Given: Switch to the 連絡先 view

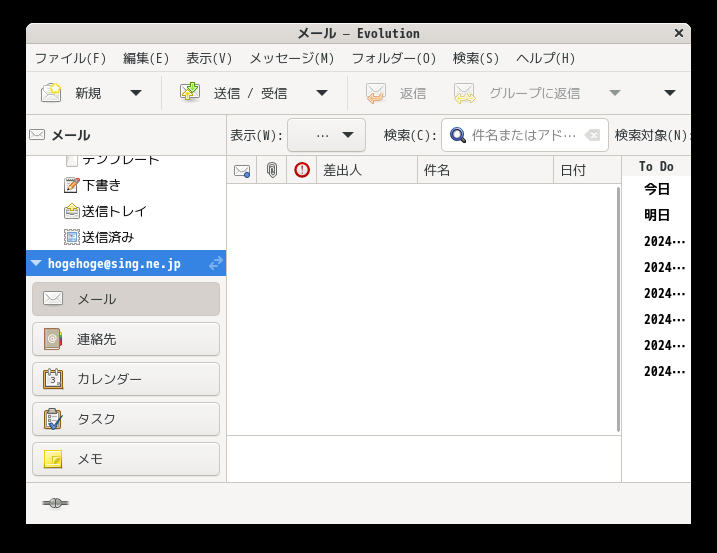Looking at the screenshot, I should coord(126,339).
